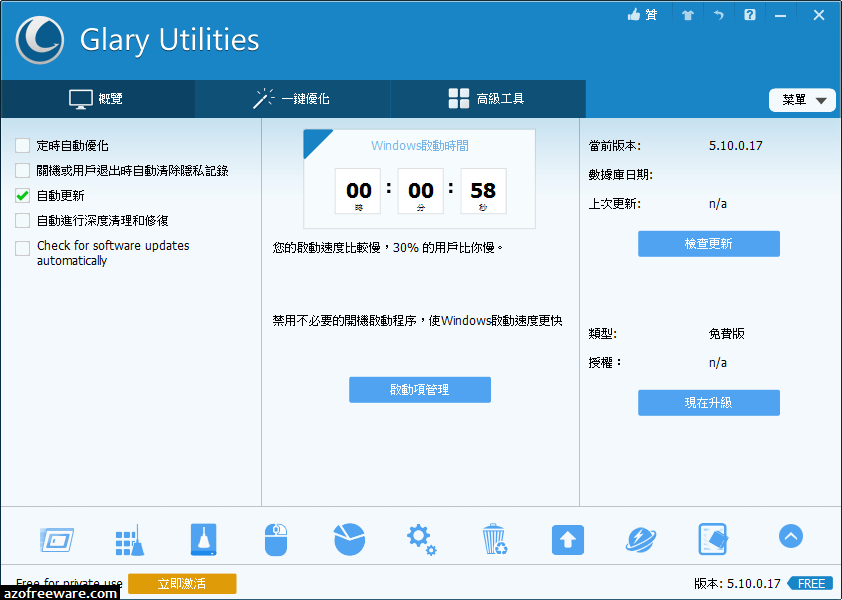Screen dimensions: 842x600
Task: Open help question mark icon
Action: tap(750, 15)
